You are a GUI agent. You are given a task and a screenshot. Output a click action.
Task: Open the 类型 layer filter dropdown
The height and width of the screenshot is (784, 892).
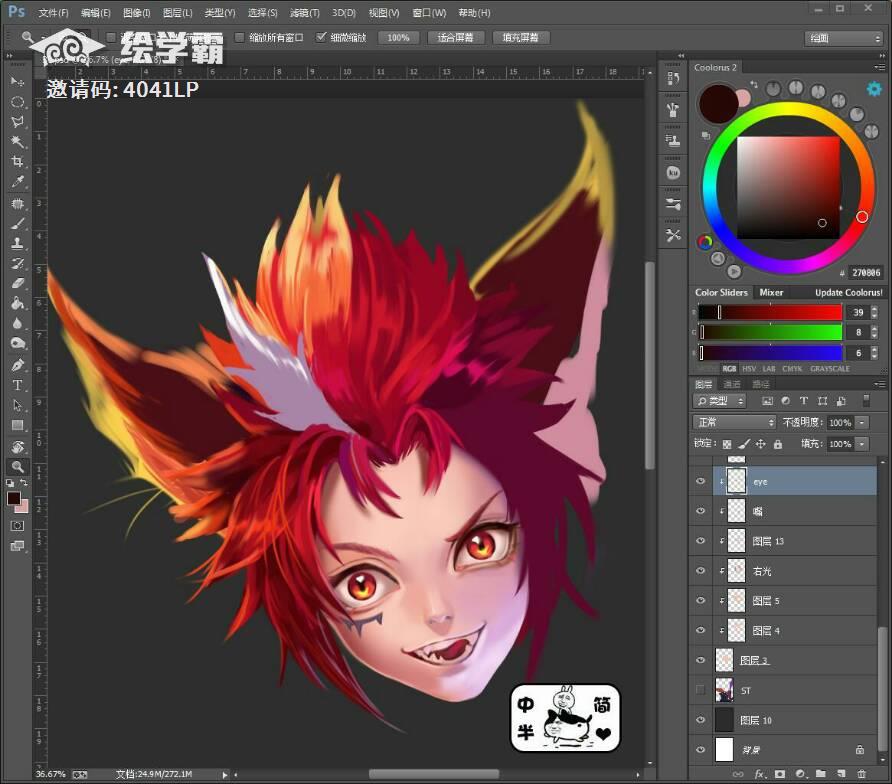720,401
